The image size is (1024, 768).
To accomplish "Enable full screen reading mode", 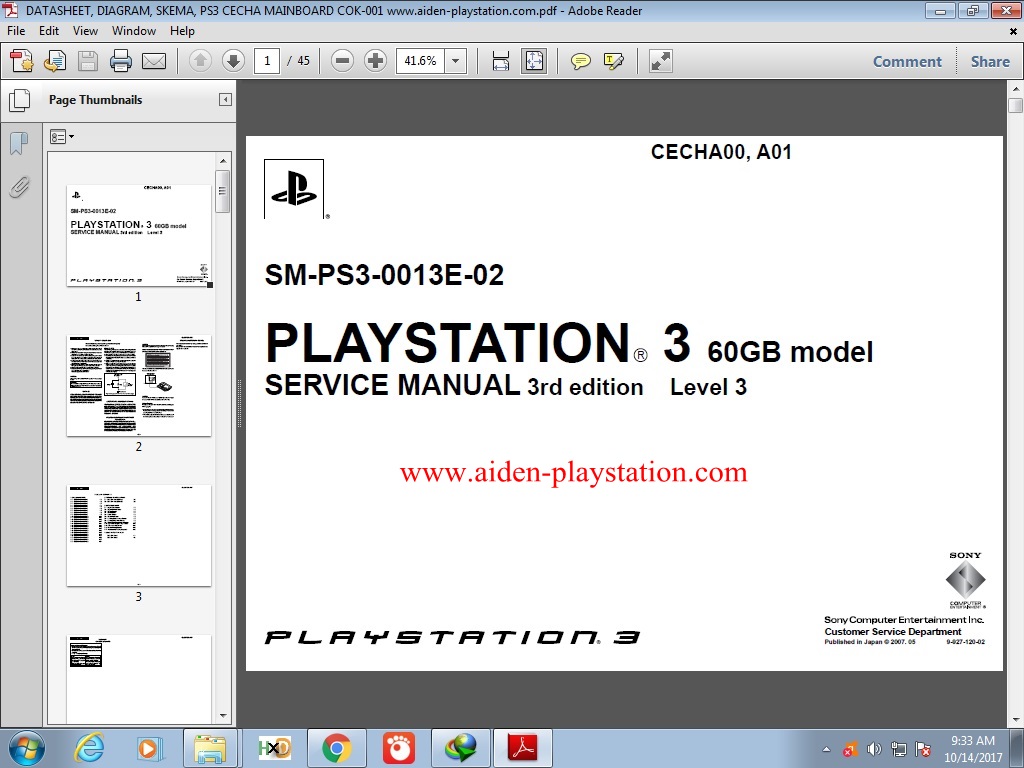I will click(659, 61).
